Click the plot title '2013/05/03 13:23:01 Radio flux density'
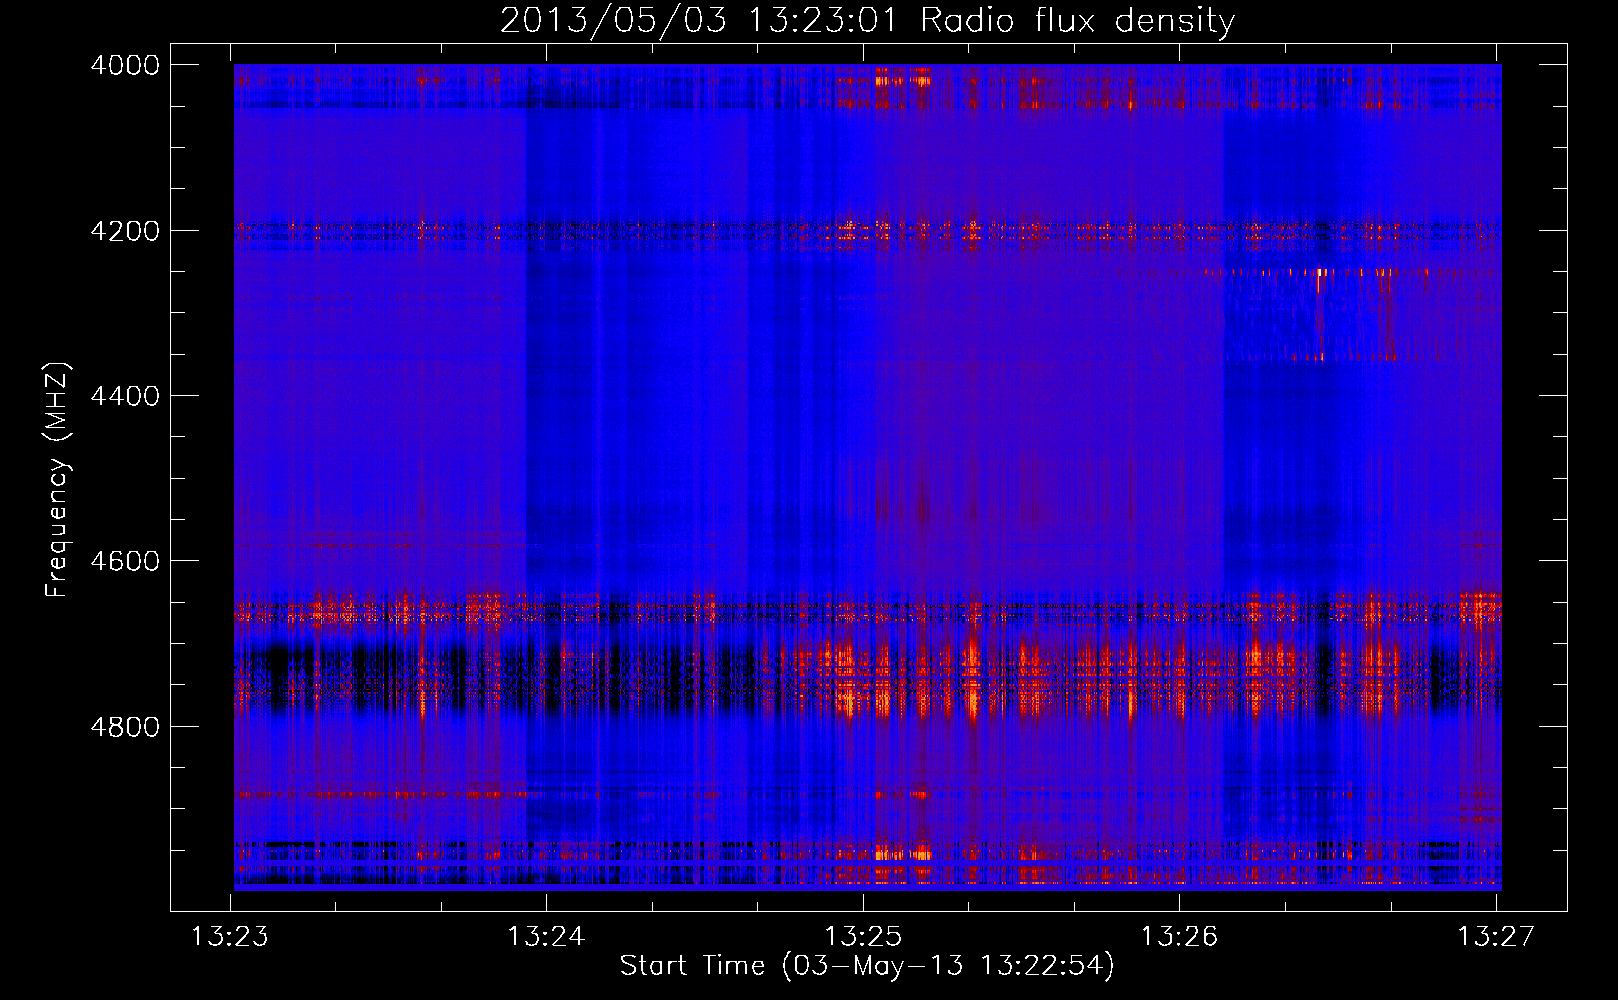 [x=867, y=21]
